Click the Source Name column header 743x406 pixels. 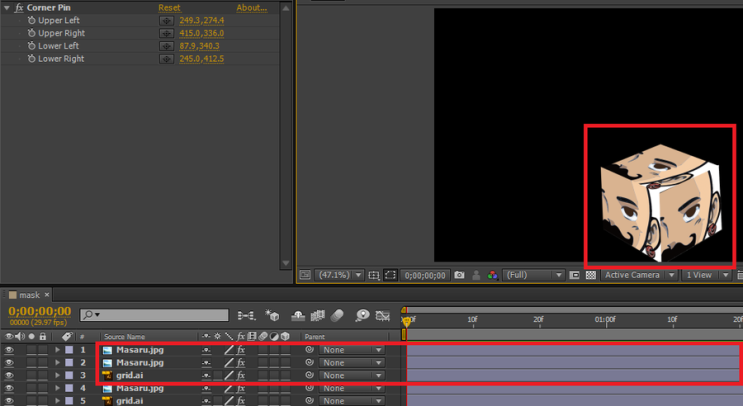(x=124, y=336)
